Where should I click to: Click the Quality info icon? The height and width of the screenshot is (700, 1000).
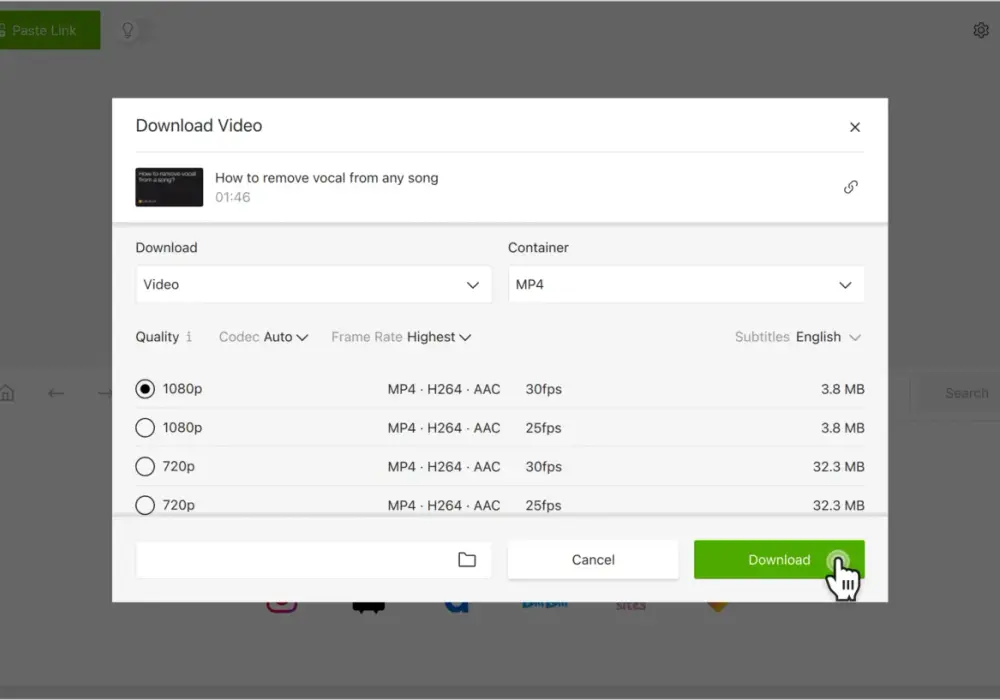[189, 337]
